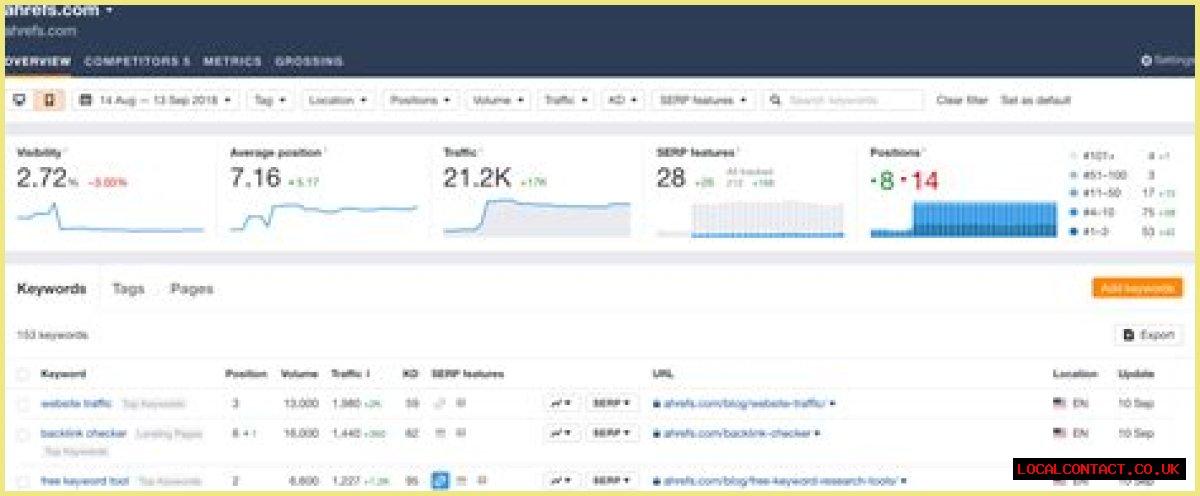Click Set as default link

[x=1036, y=100]
